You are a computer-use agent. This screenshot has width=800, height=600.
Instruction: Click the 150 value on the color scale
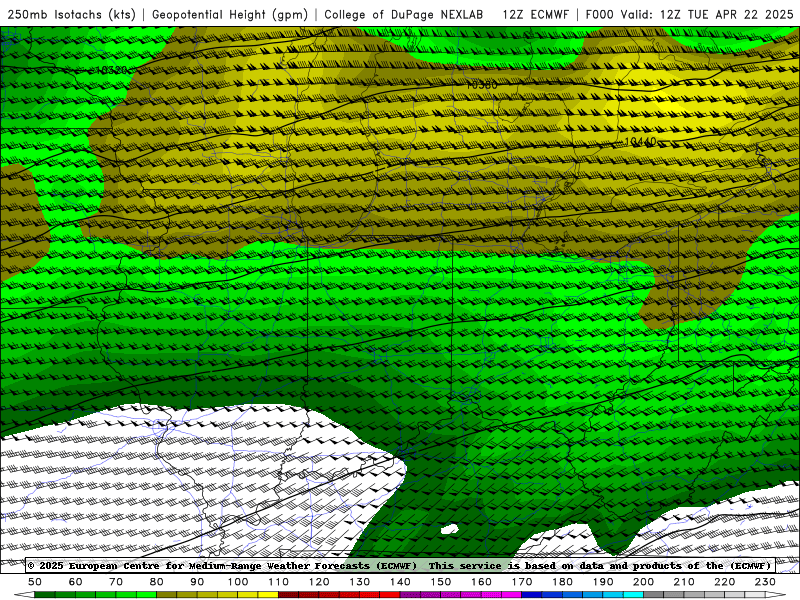point(440,582)
